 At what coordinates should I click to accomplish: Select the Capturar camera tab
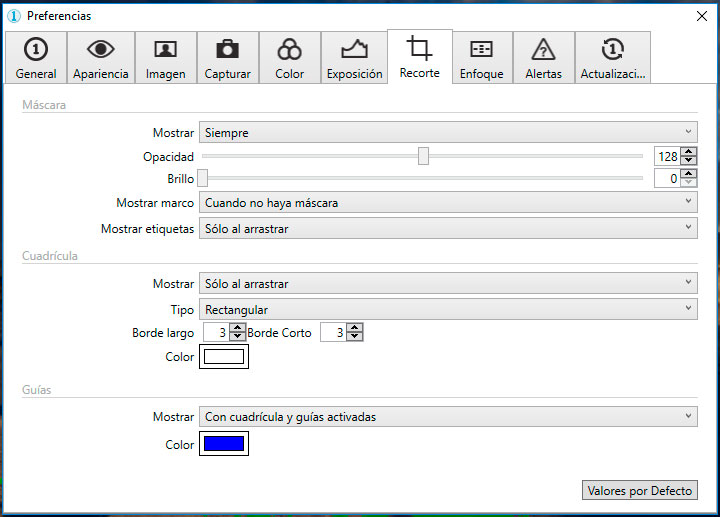point(227,58)
